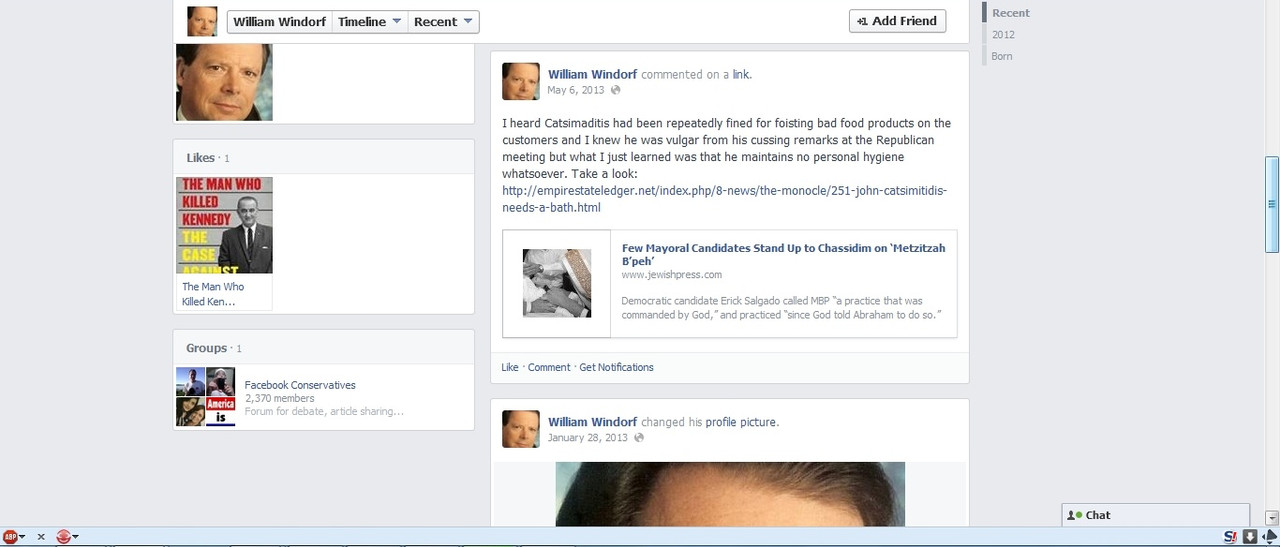Open May 6, 2013 timestamp

pos(576,90)
